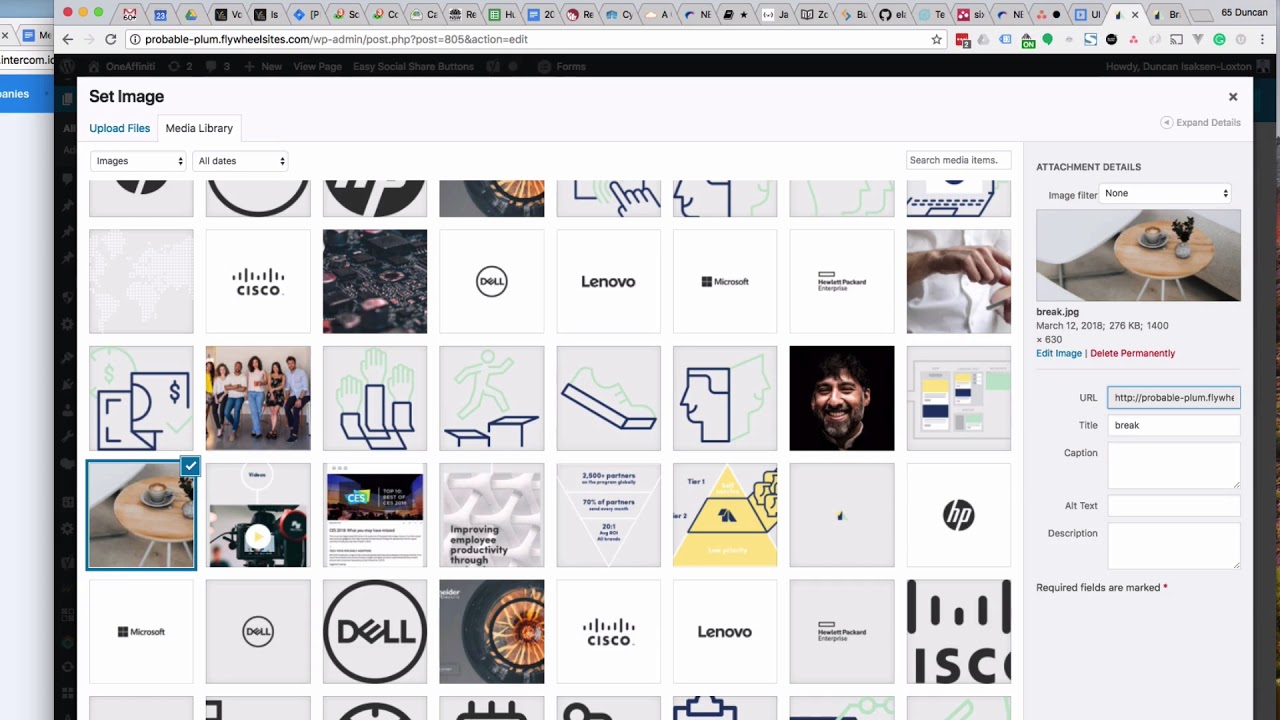Click the Caption text area
Image resolution: width=1280 pixels, height=720 pixels.
coord(1173,465)
